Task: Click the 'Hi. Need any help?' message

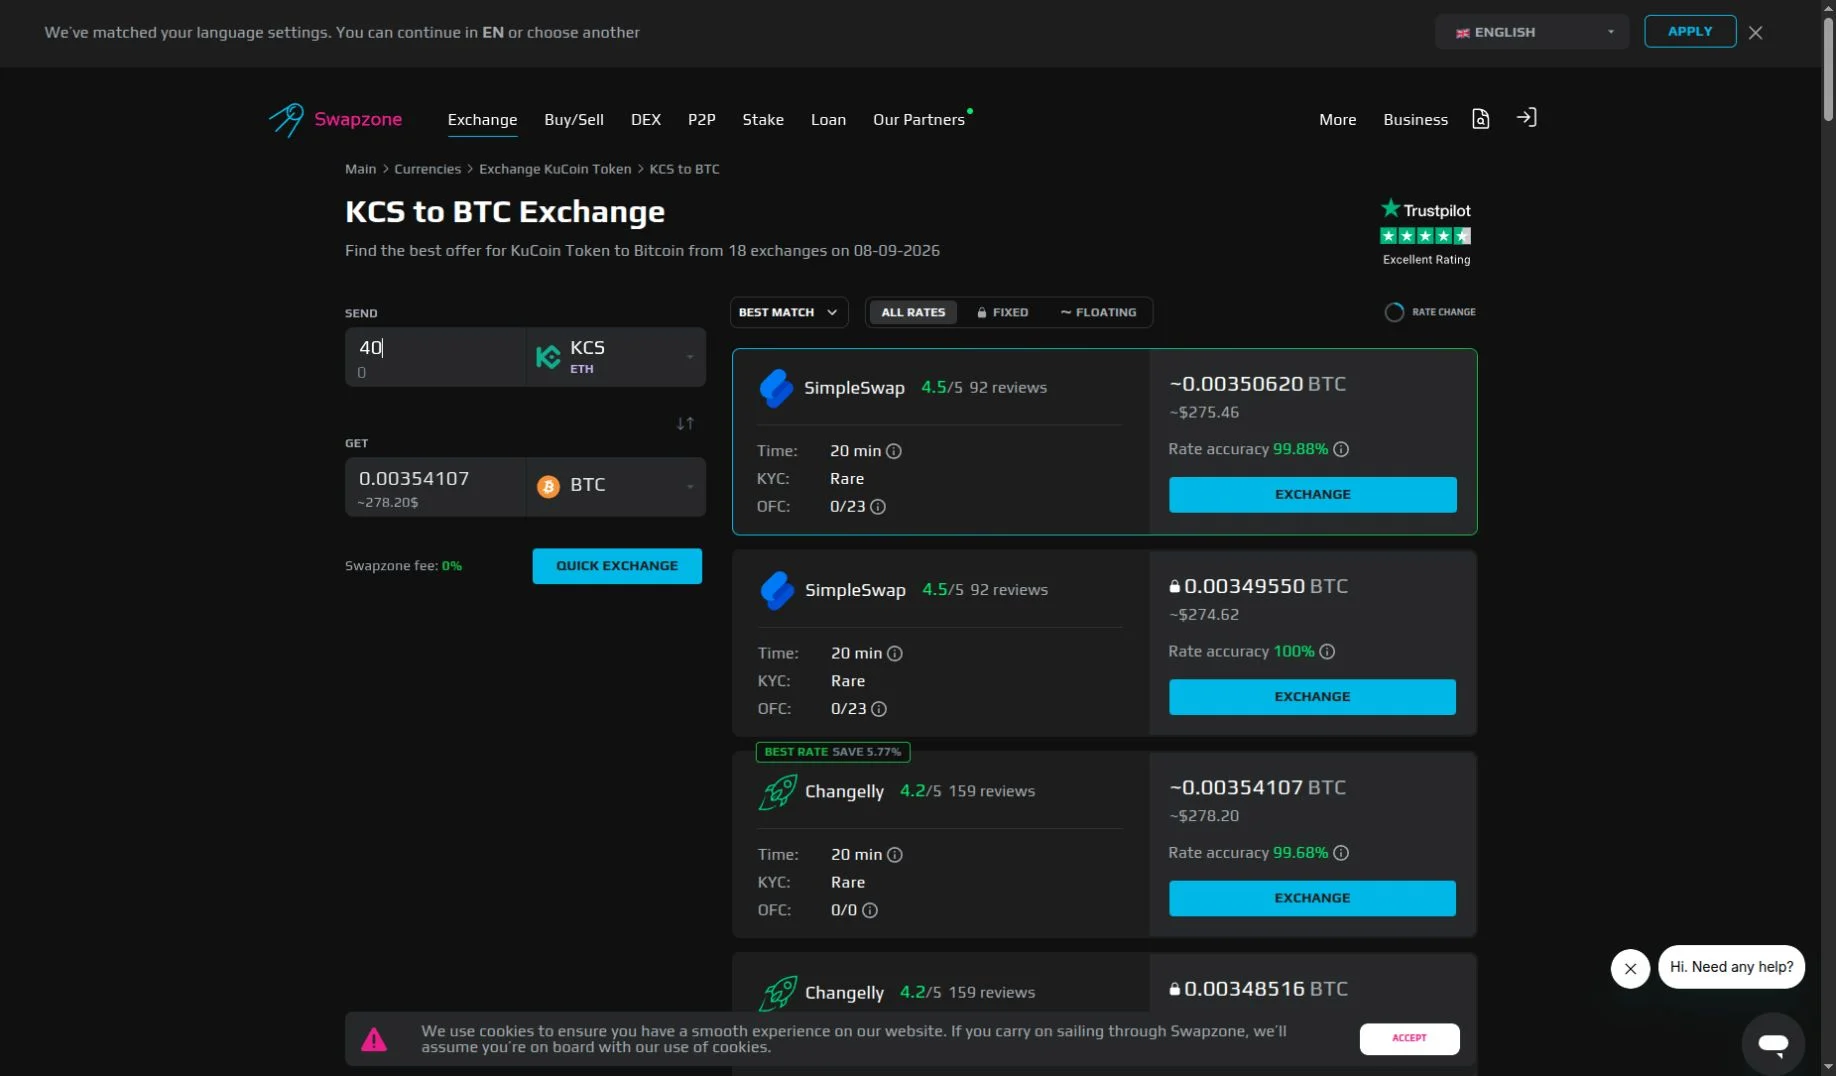Action: click(x=1731, y=967)
